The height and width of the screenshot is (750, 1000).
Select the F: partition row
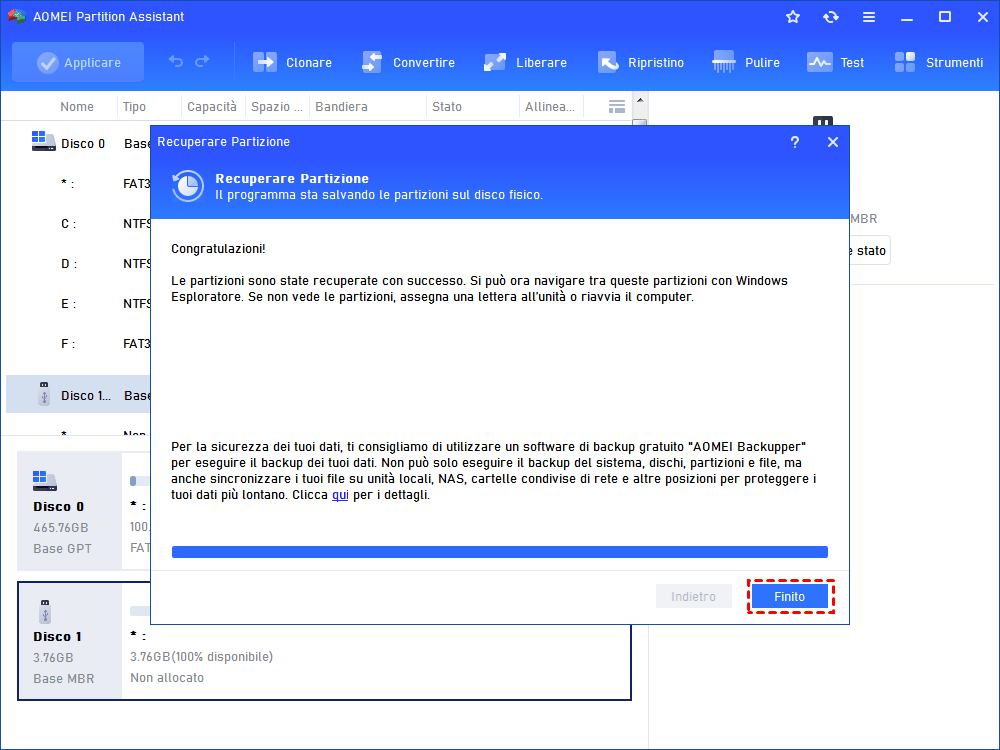click(x=78, y=344)
